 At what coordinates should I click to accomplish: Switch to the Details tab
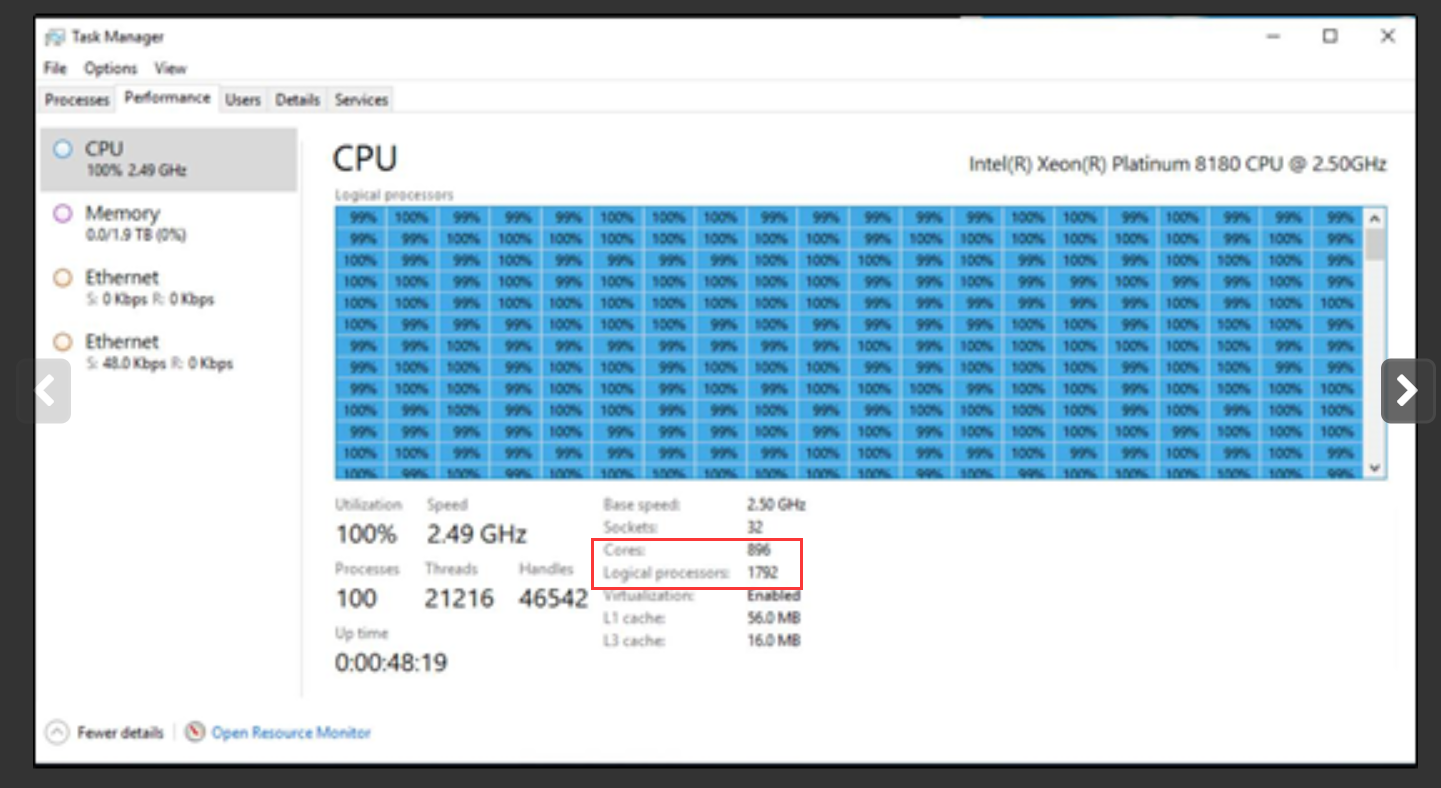(298, 100)
